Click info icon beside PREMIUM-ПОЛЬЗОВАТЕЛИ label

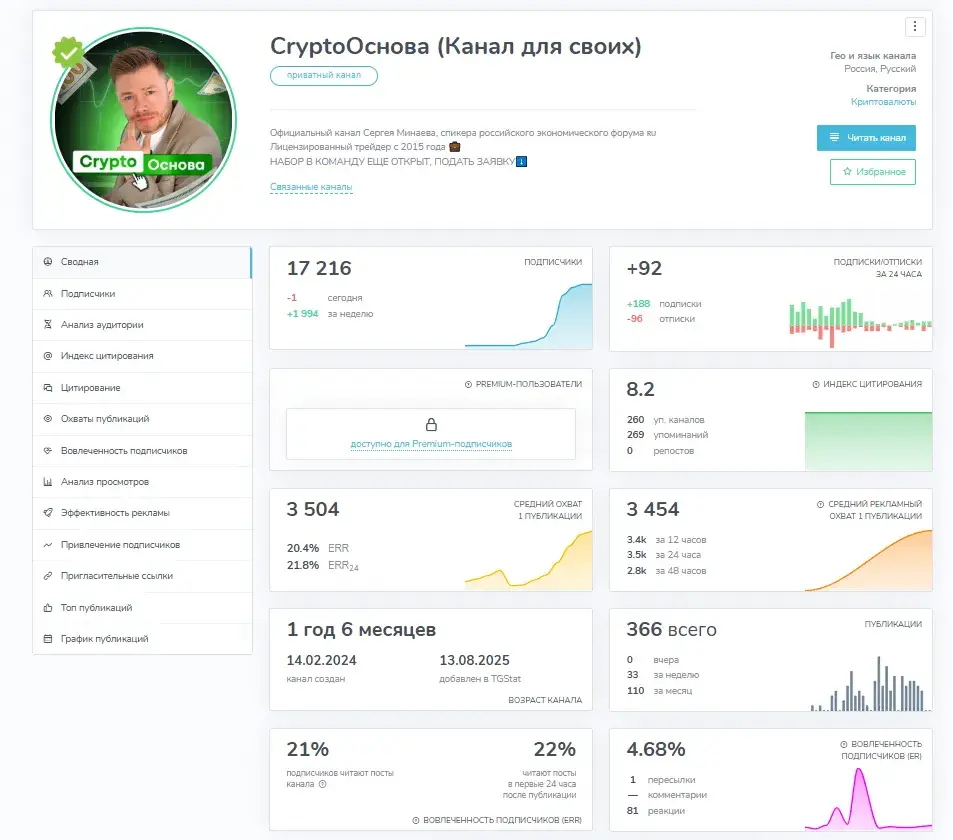tap(469, 384)
